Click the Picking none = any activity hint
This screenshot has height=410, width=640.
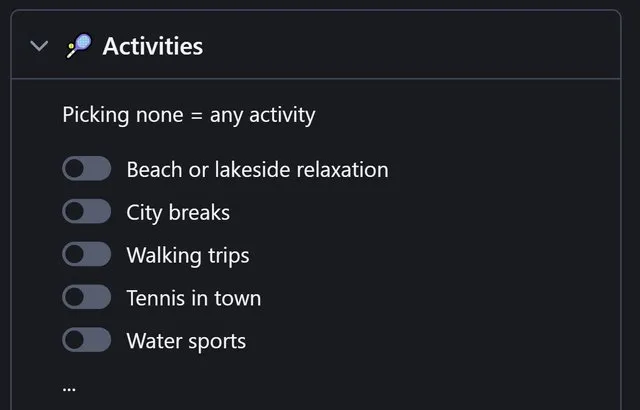(189, 115)
